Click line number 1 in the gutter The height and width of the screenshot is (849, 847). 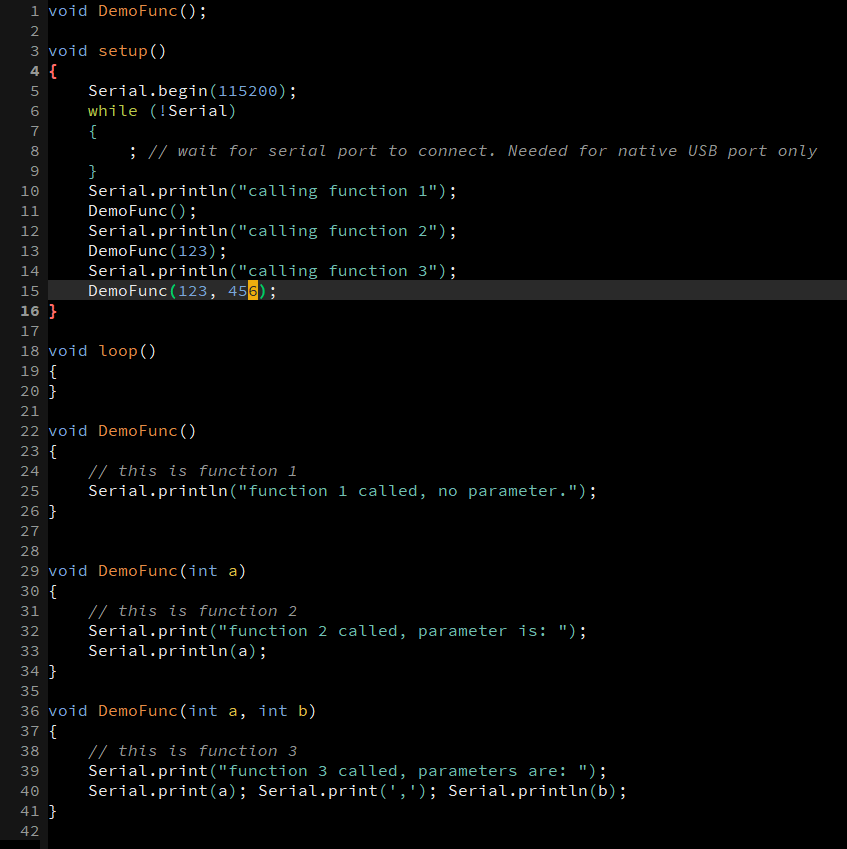[35, 11]
